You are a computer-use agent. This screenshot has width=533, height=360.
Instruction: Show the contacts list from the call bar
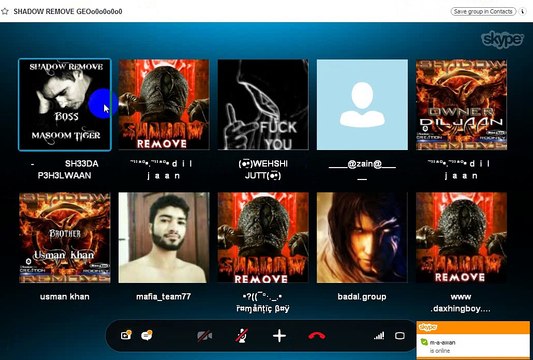tap(126, 336)
